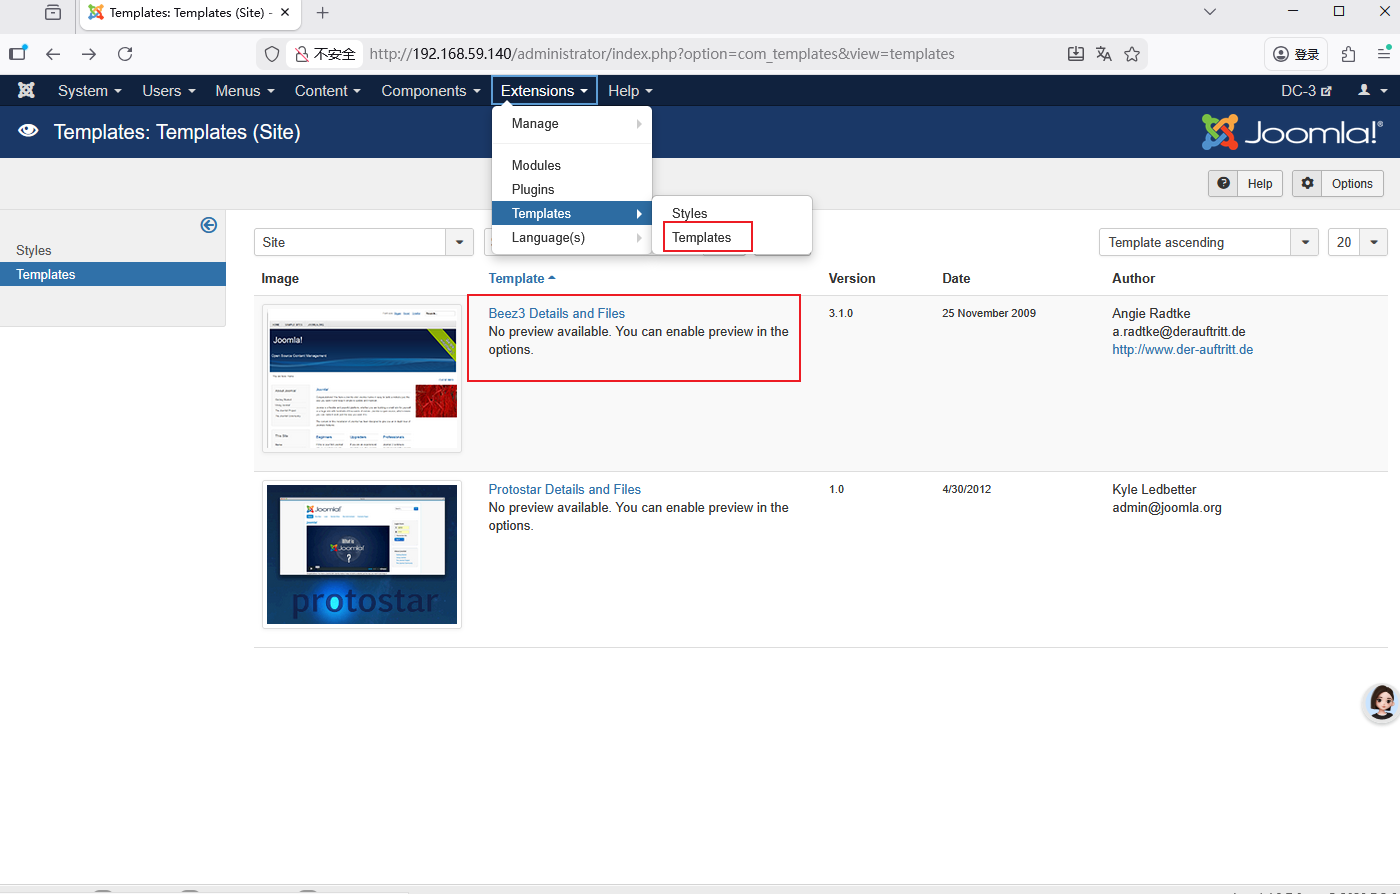Open the Options settings button

pos(1338,184)
